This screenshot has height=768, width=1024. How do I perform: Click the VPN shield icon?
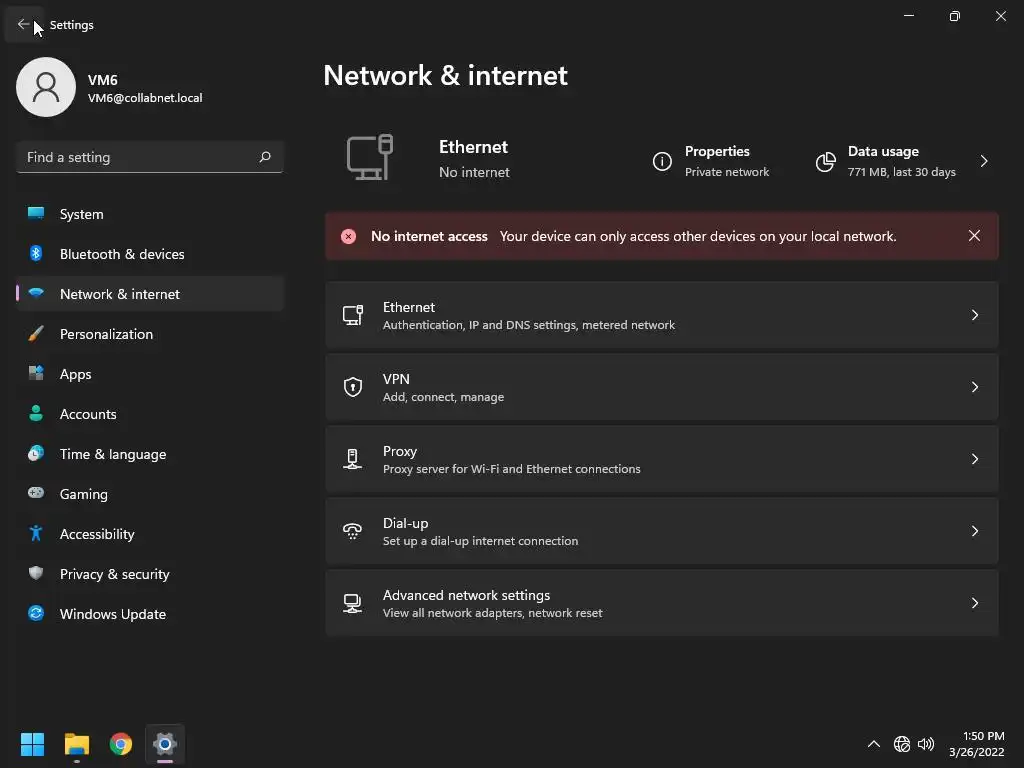(353, 387)
